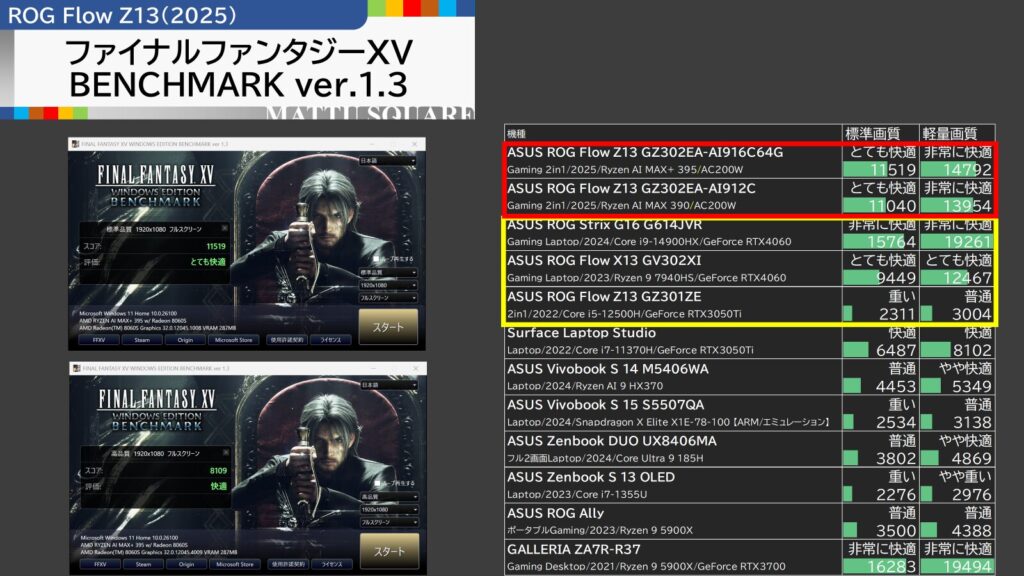Screen dimensions: 1024x576
Task: Click the 軽量画質 column header
Action: [950, 134]
